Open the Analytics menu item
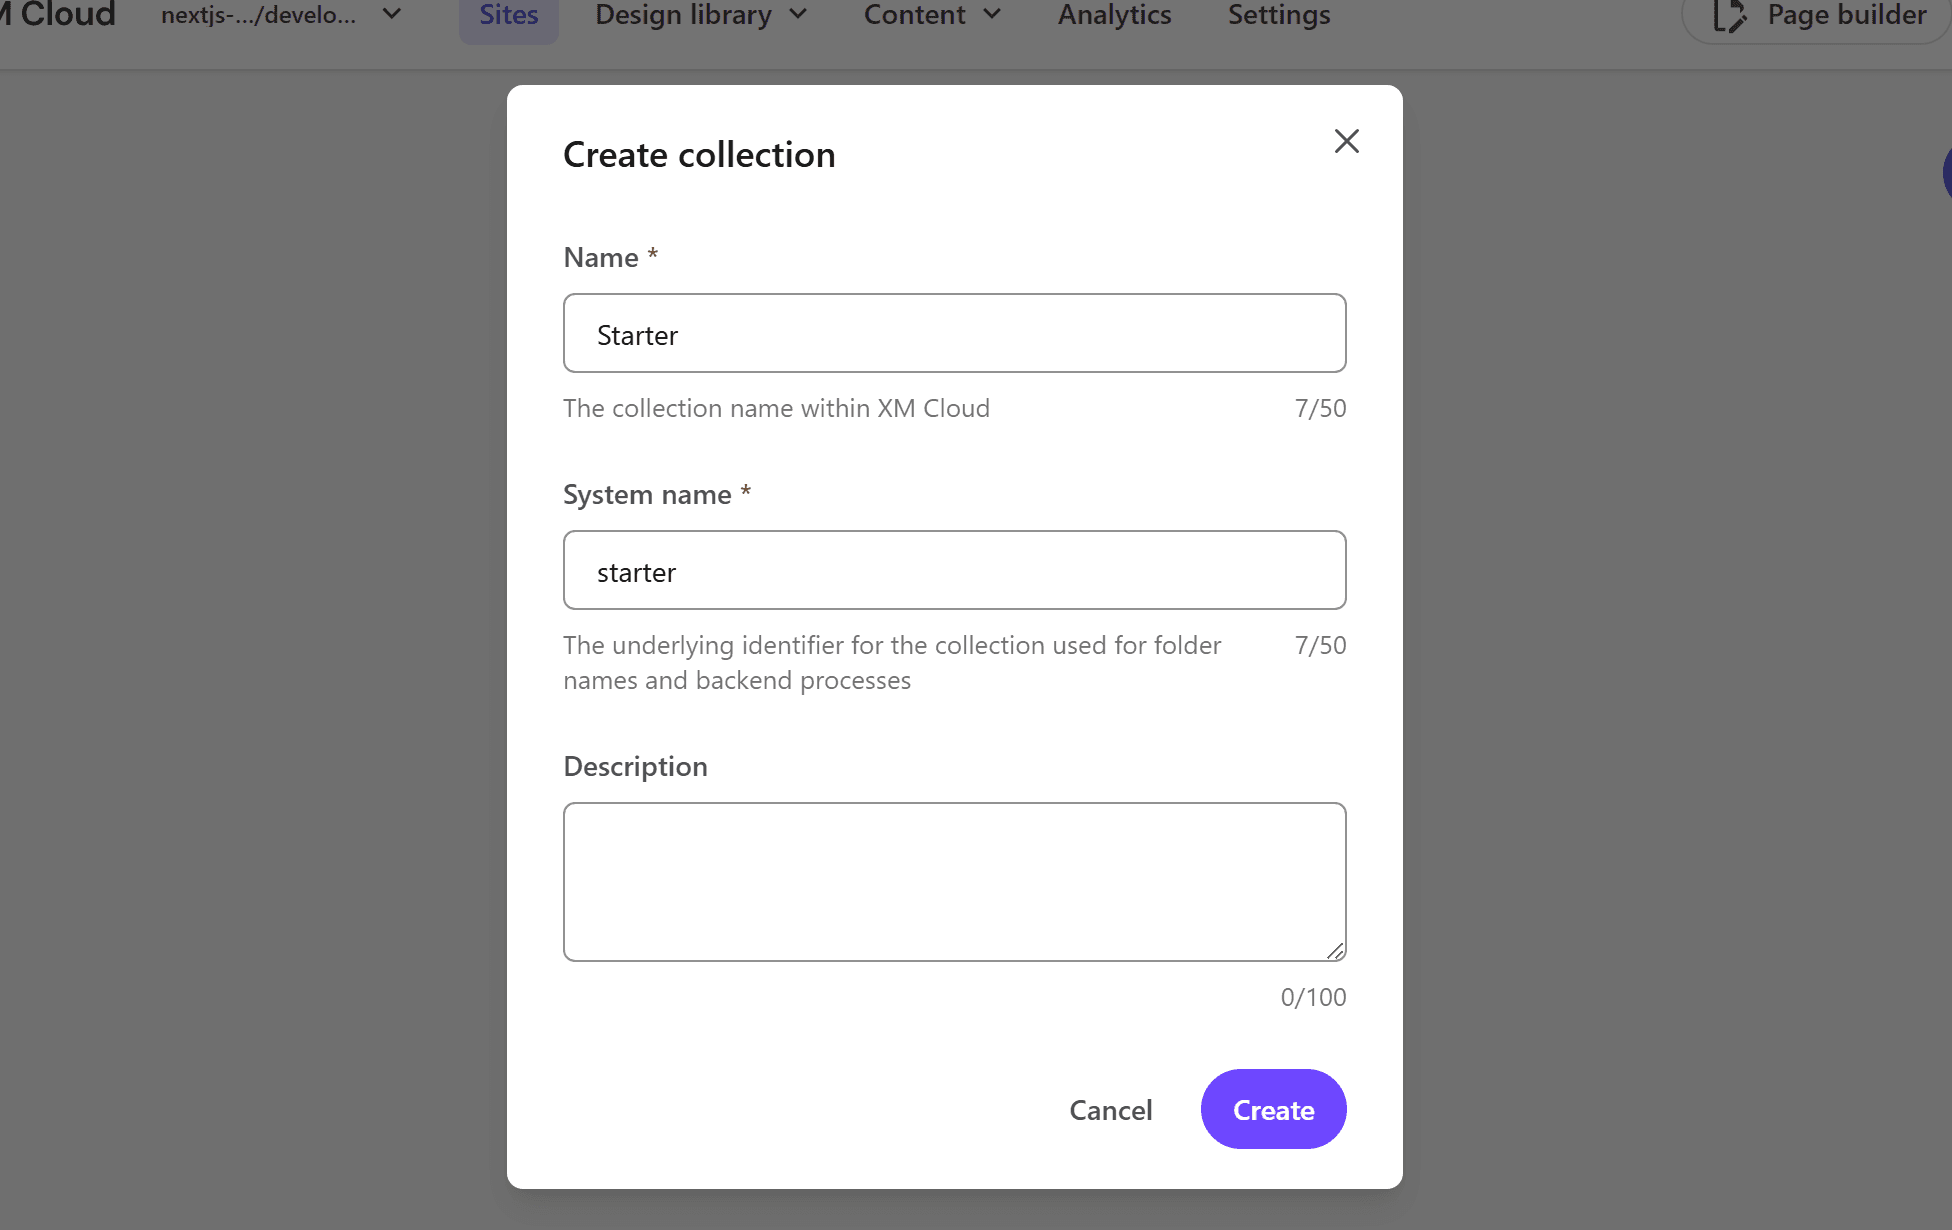Image resolution: width=1952 pixels, height=1230 pixels. pos(1114,16)
